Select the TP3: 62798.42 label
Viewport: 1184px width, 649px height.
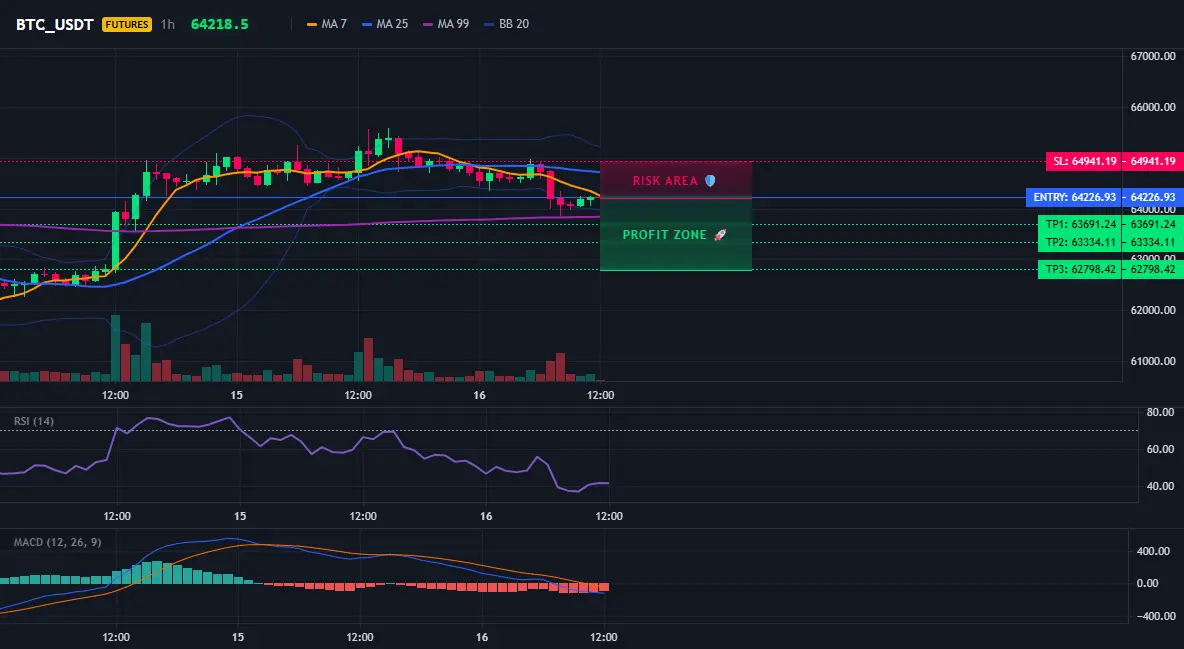point(1081,269)
